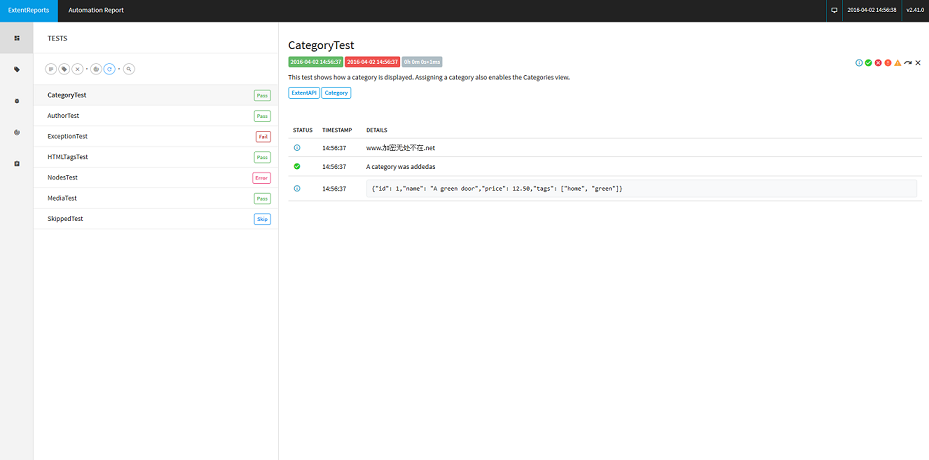Viewport: 929px width, 460px height.
Task: Click the Automation Report header item
Action: (94, 10)
